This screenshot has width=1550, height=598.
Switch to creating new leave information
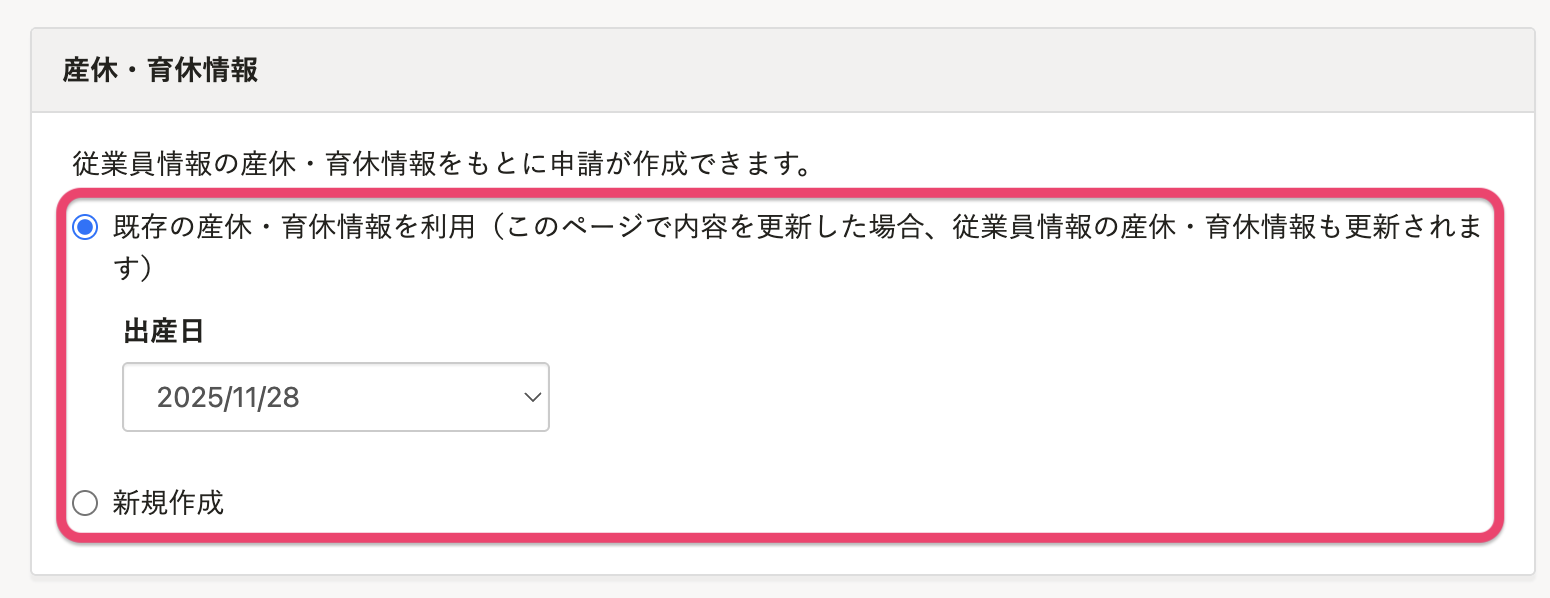coord(86,503)
